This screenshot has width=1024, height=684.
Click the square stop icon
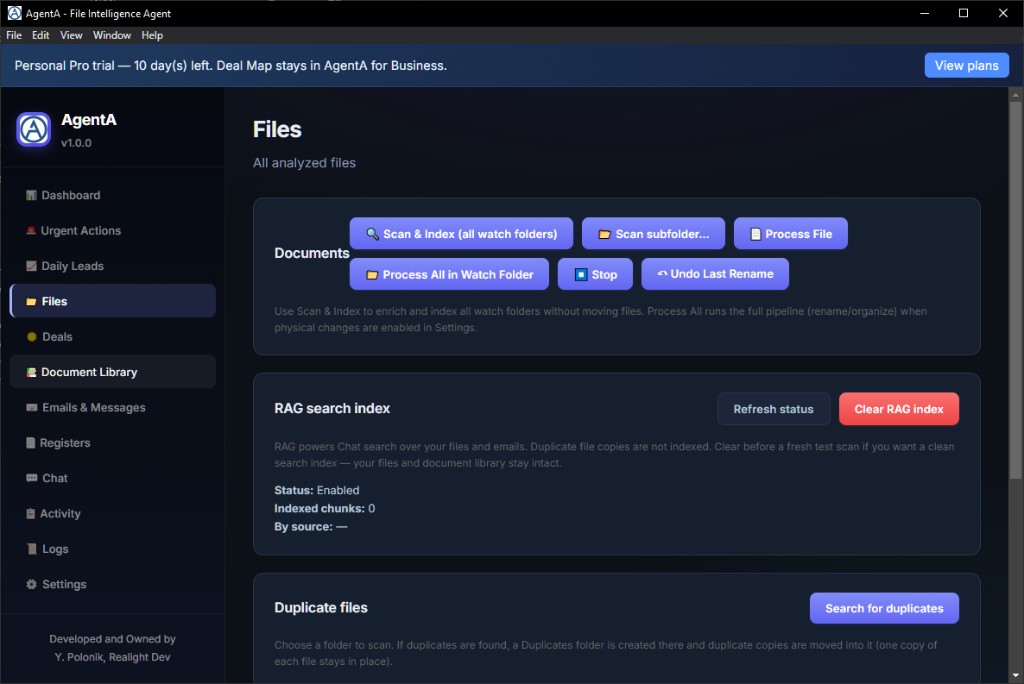(581, 274)
